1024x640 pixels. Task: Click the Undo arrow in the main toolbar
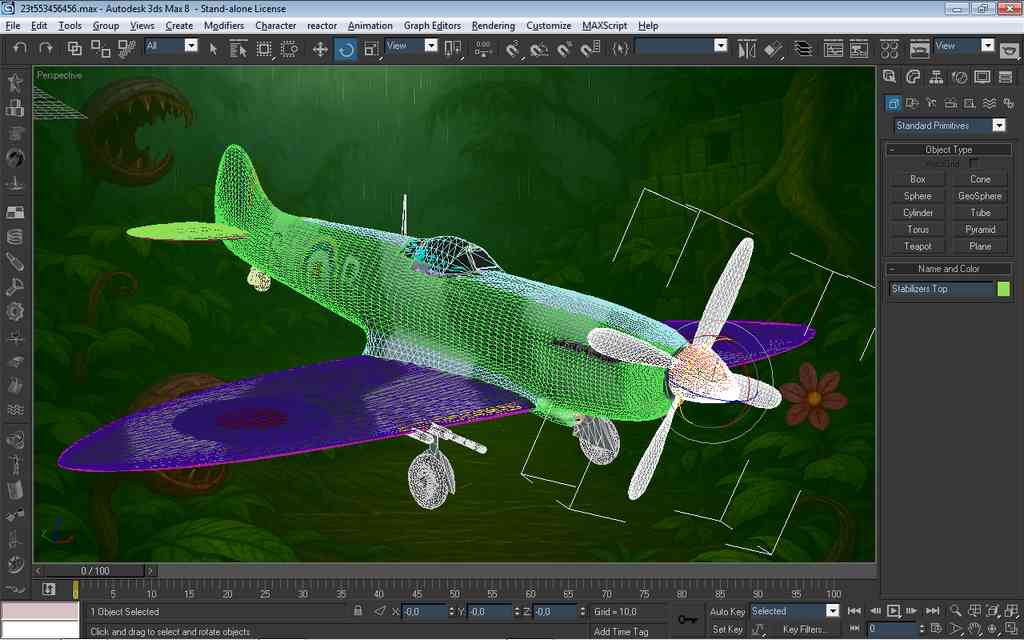click(x=19, y=47)
